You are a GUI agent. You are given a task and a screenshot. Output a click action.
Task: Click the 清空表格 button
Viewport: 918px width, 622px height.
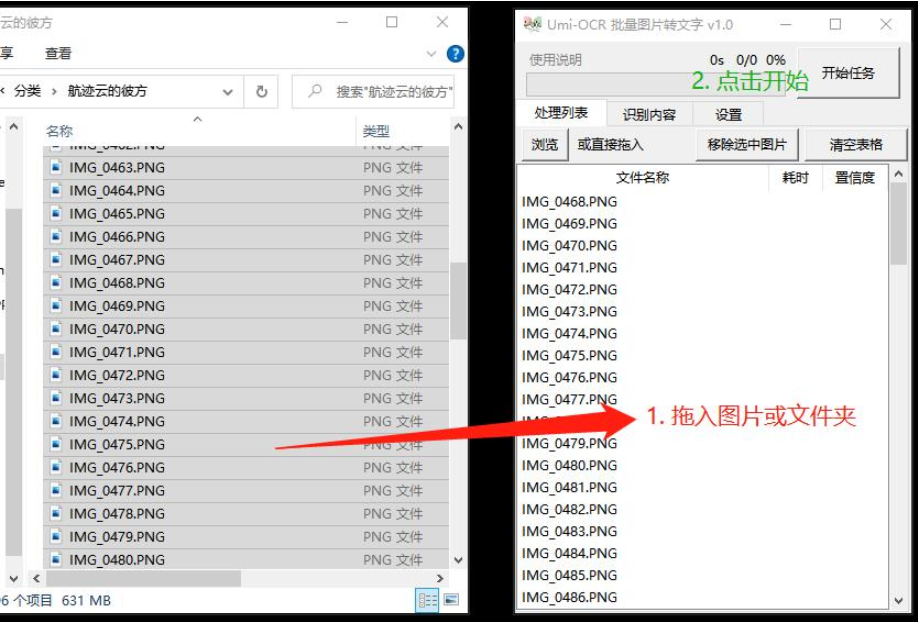pyautogui.click(x=856, y=145)
